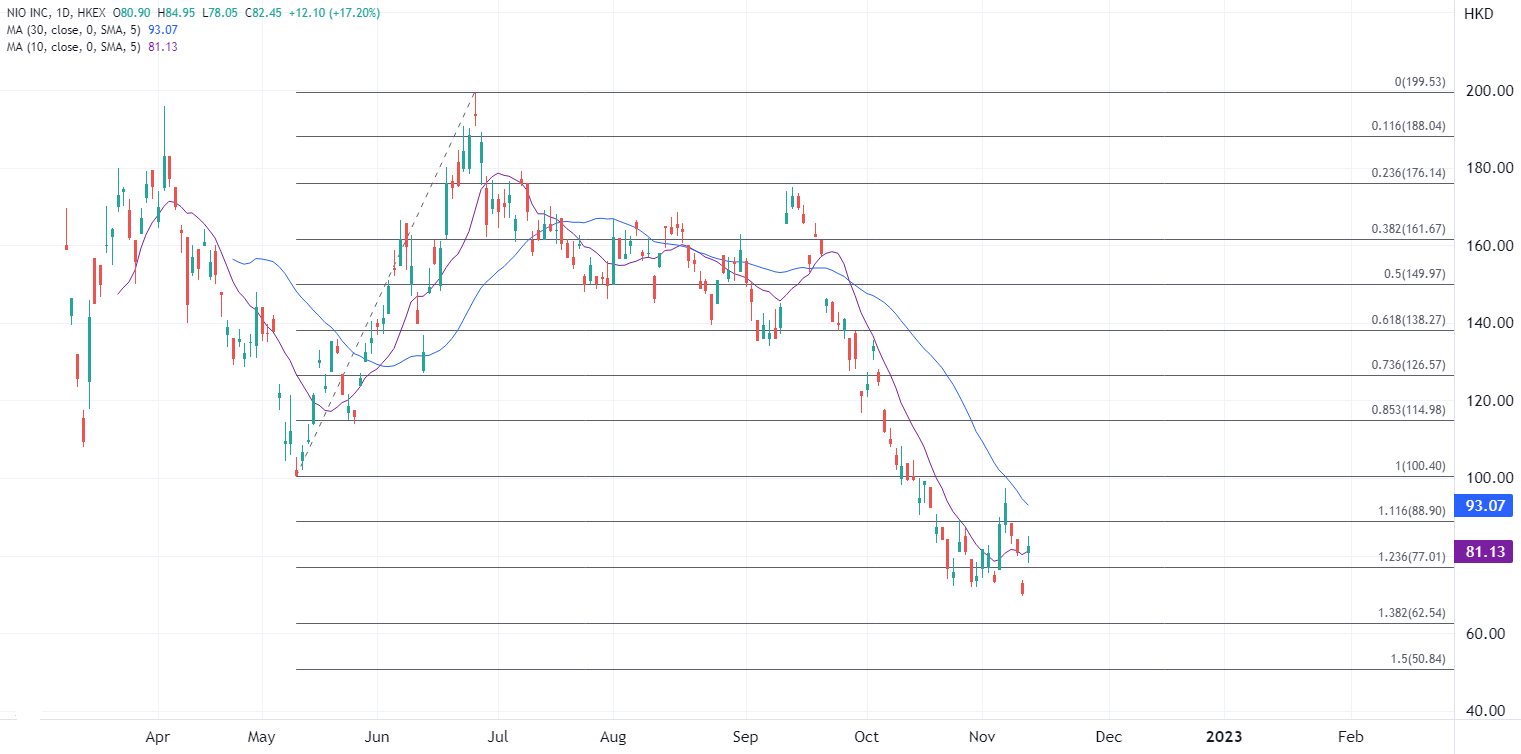The height and width of the screenshot is (754, 1521).
Task: Click the lowest red candle in November
Action: (1022, 588)
